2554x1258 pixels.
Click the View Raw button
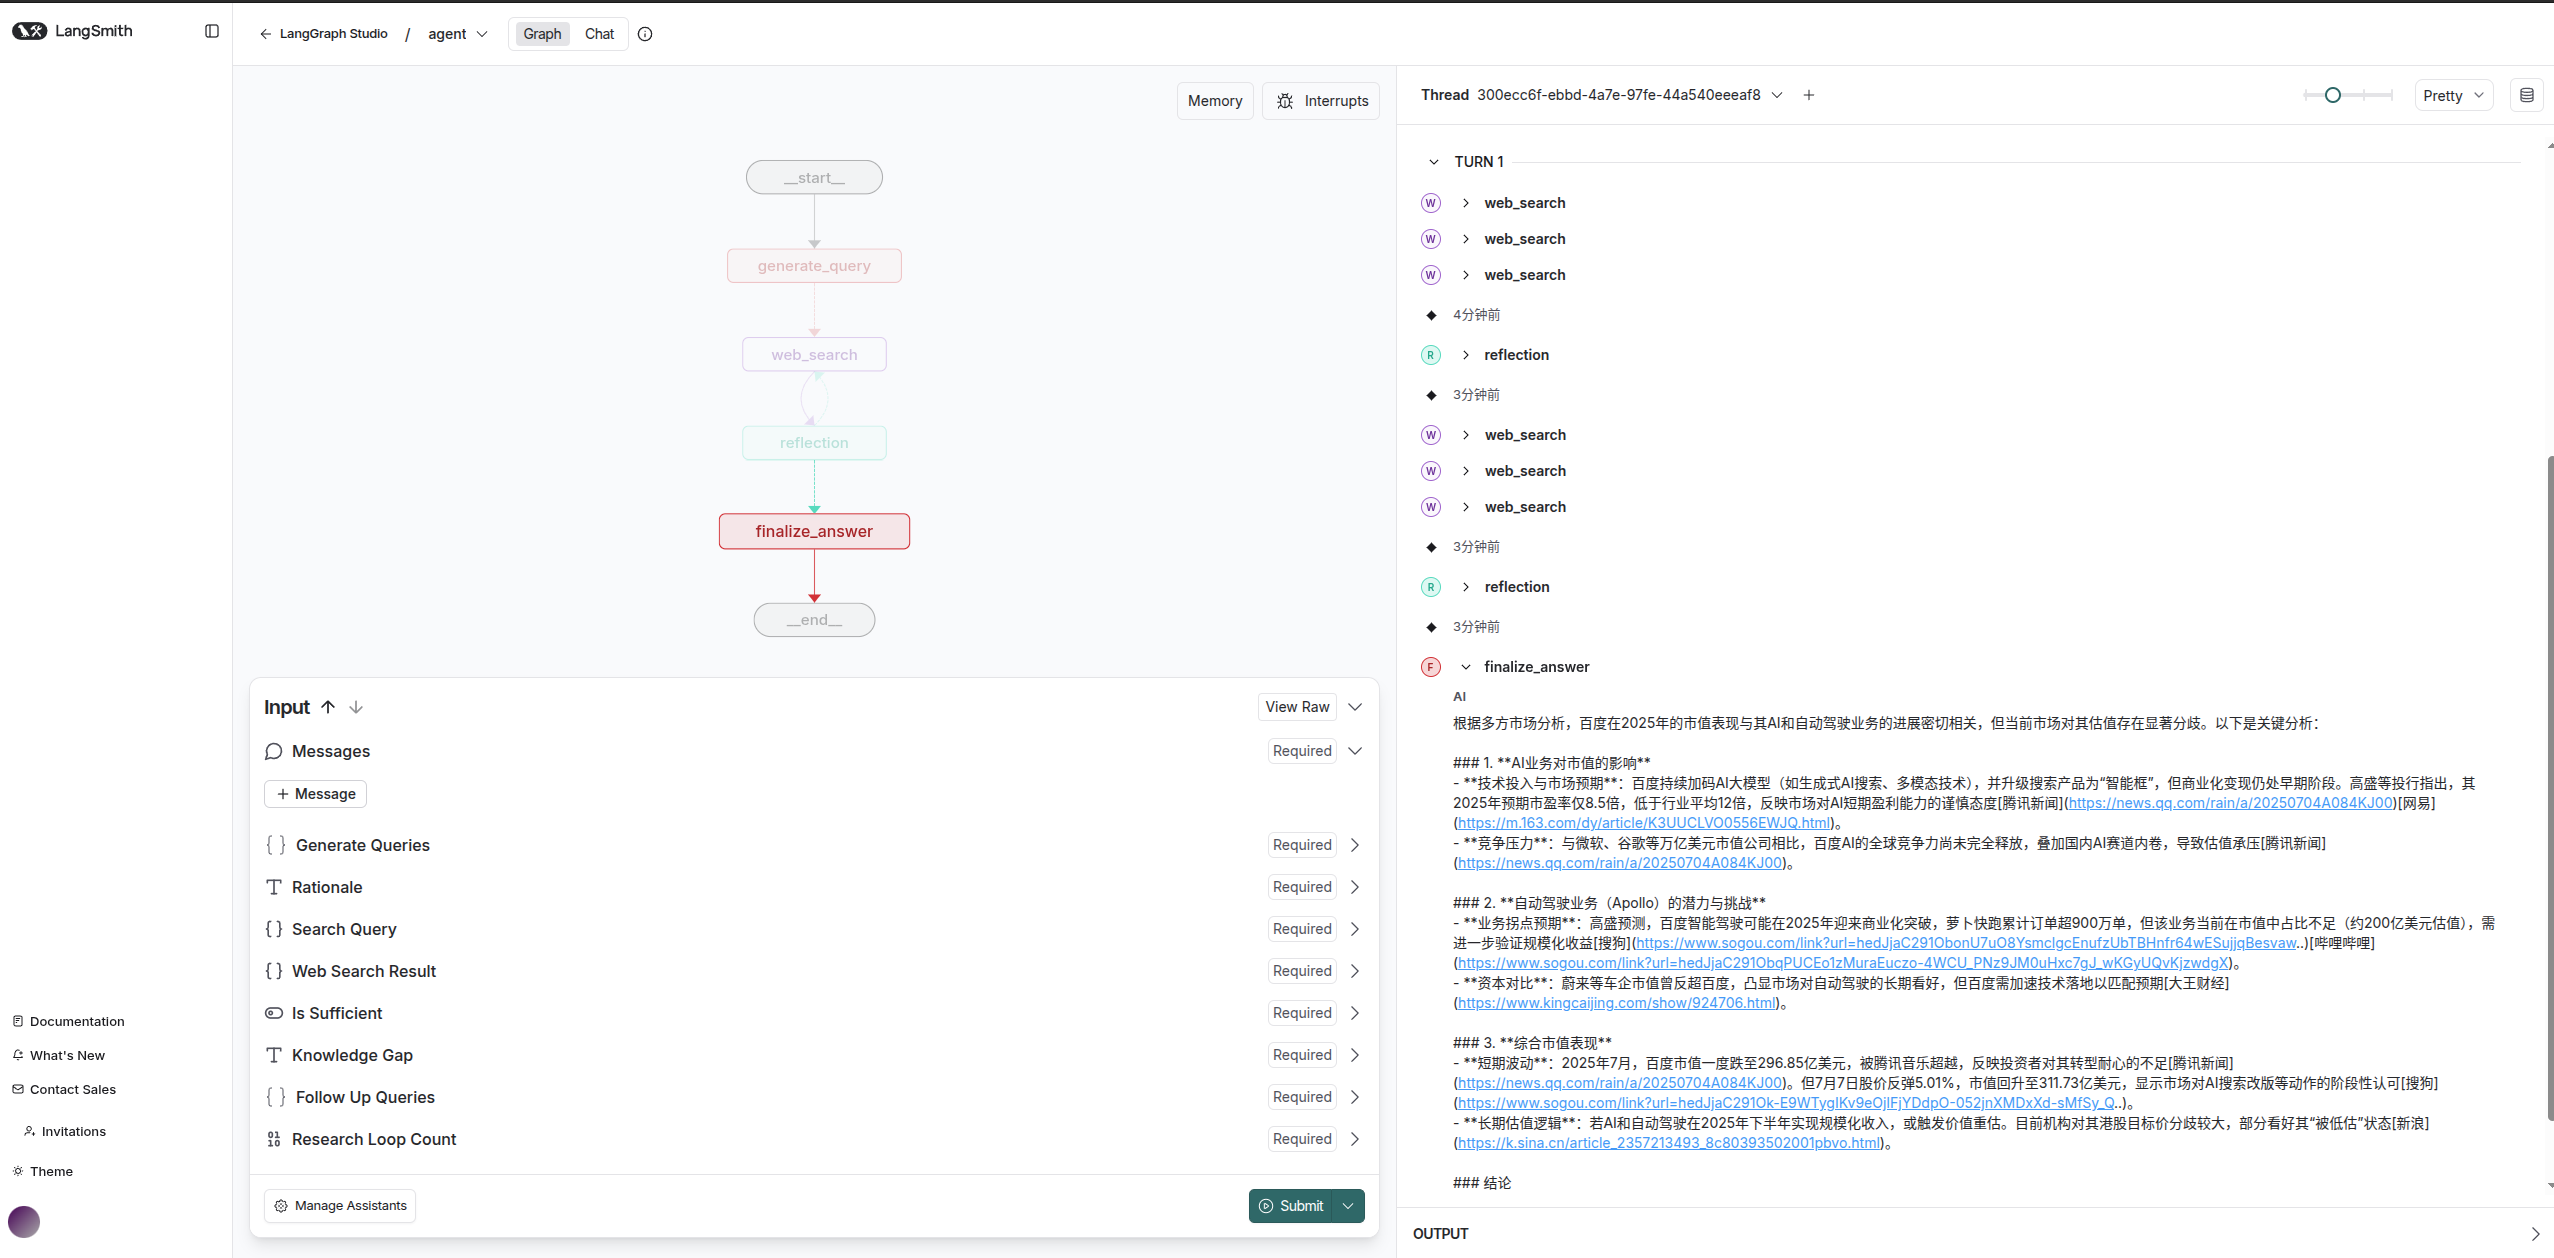pyautogui.click(x=1296, y=707)
